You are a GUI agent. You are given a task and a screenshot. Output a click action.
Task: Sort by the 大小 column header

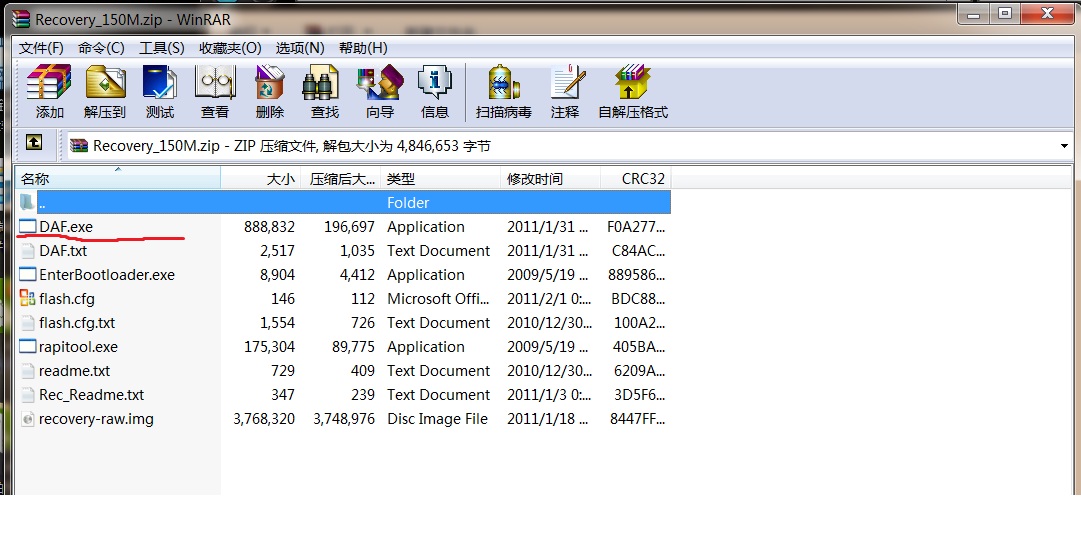point(261,179)
